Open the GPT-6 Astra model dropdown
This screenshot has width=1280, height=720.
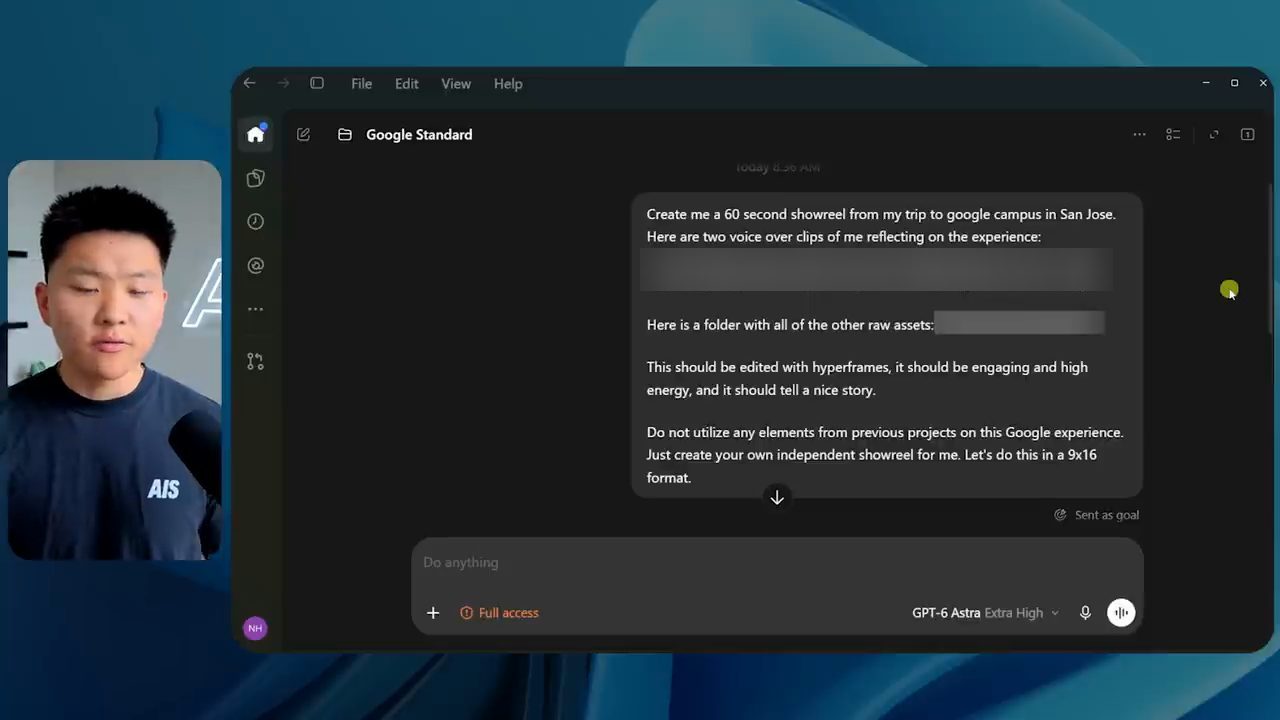click(x=985, y=613)
